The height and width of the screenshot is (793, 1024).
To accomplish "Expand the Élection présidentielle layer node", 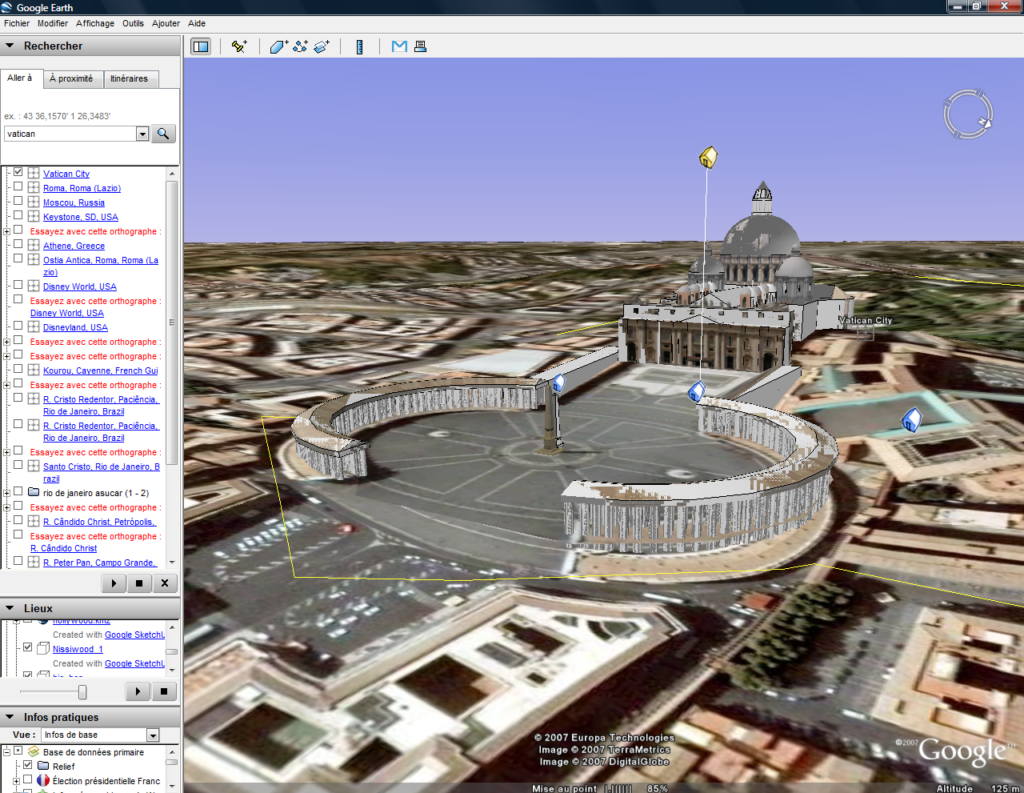I will coord(16,781).
